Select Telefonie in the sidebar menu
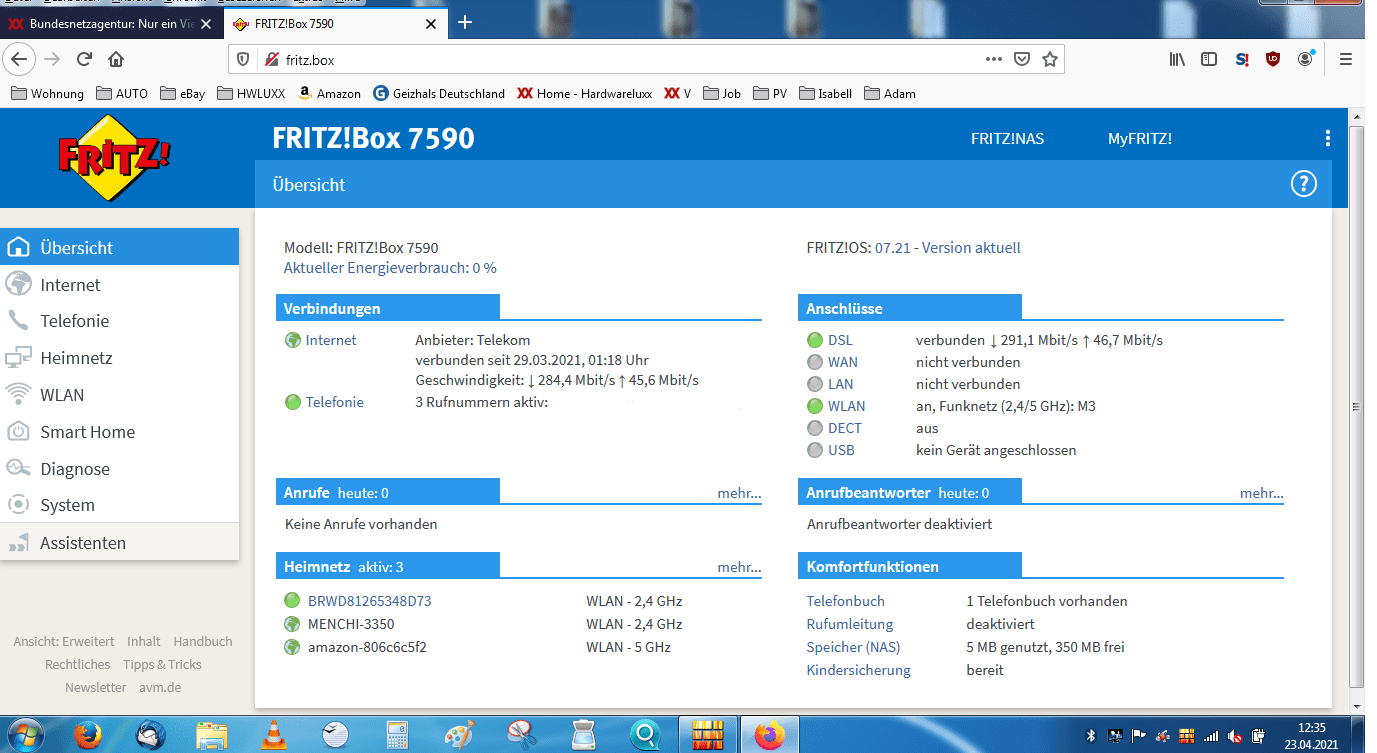 pos(75,321)
